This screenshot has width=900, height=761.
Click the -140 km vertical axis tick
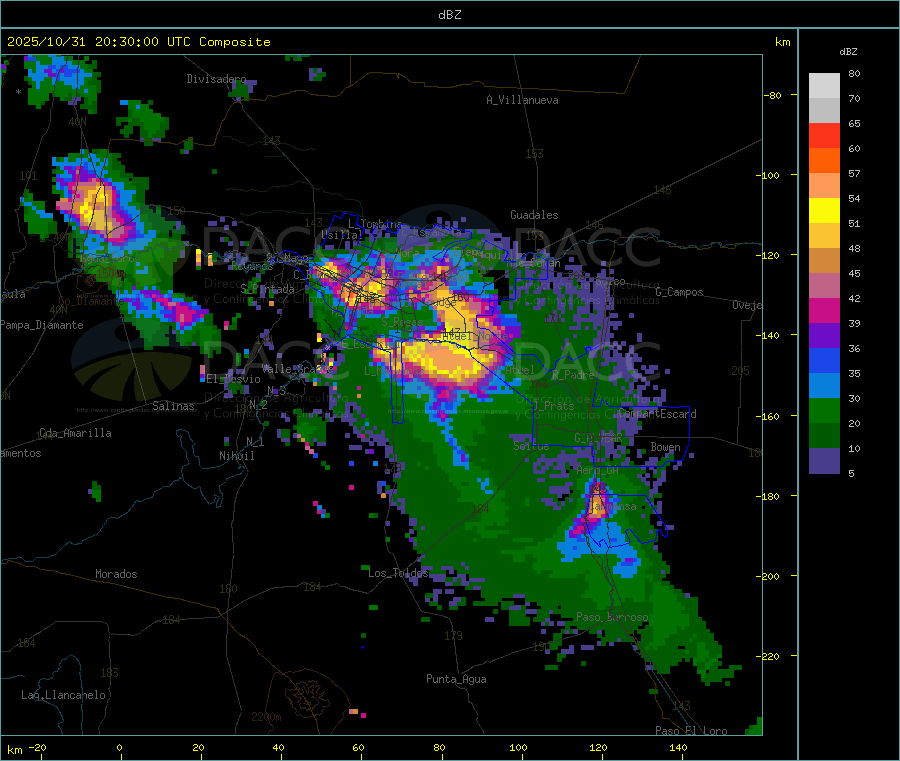point(767,335)
